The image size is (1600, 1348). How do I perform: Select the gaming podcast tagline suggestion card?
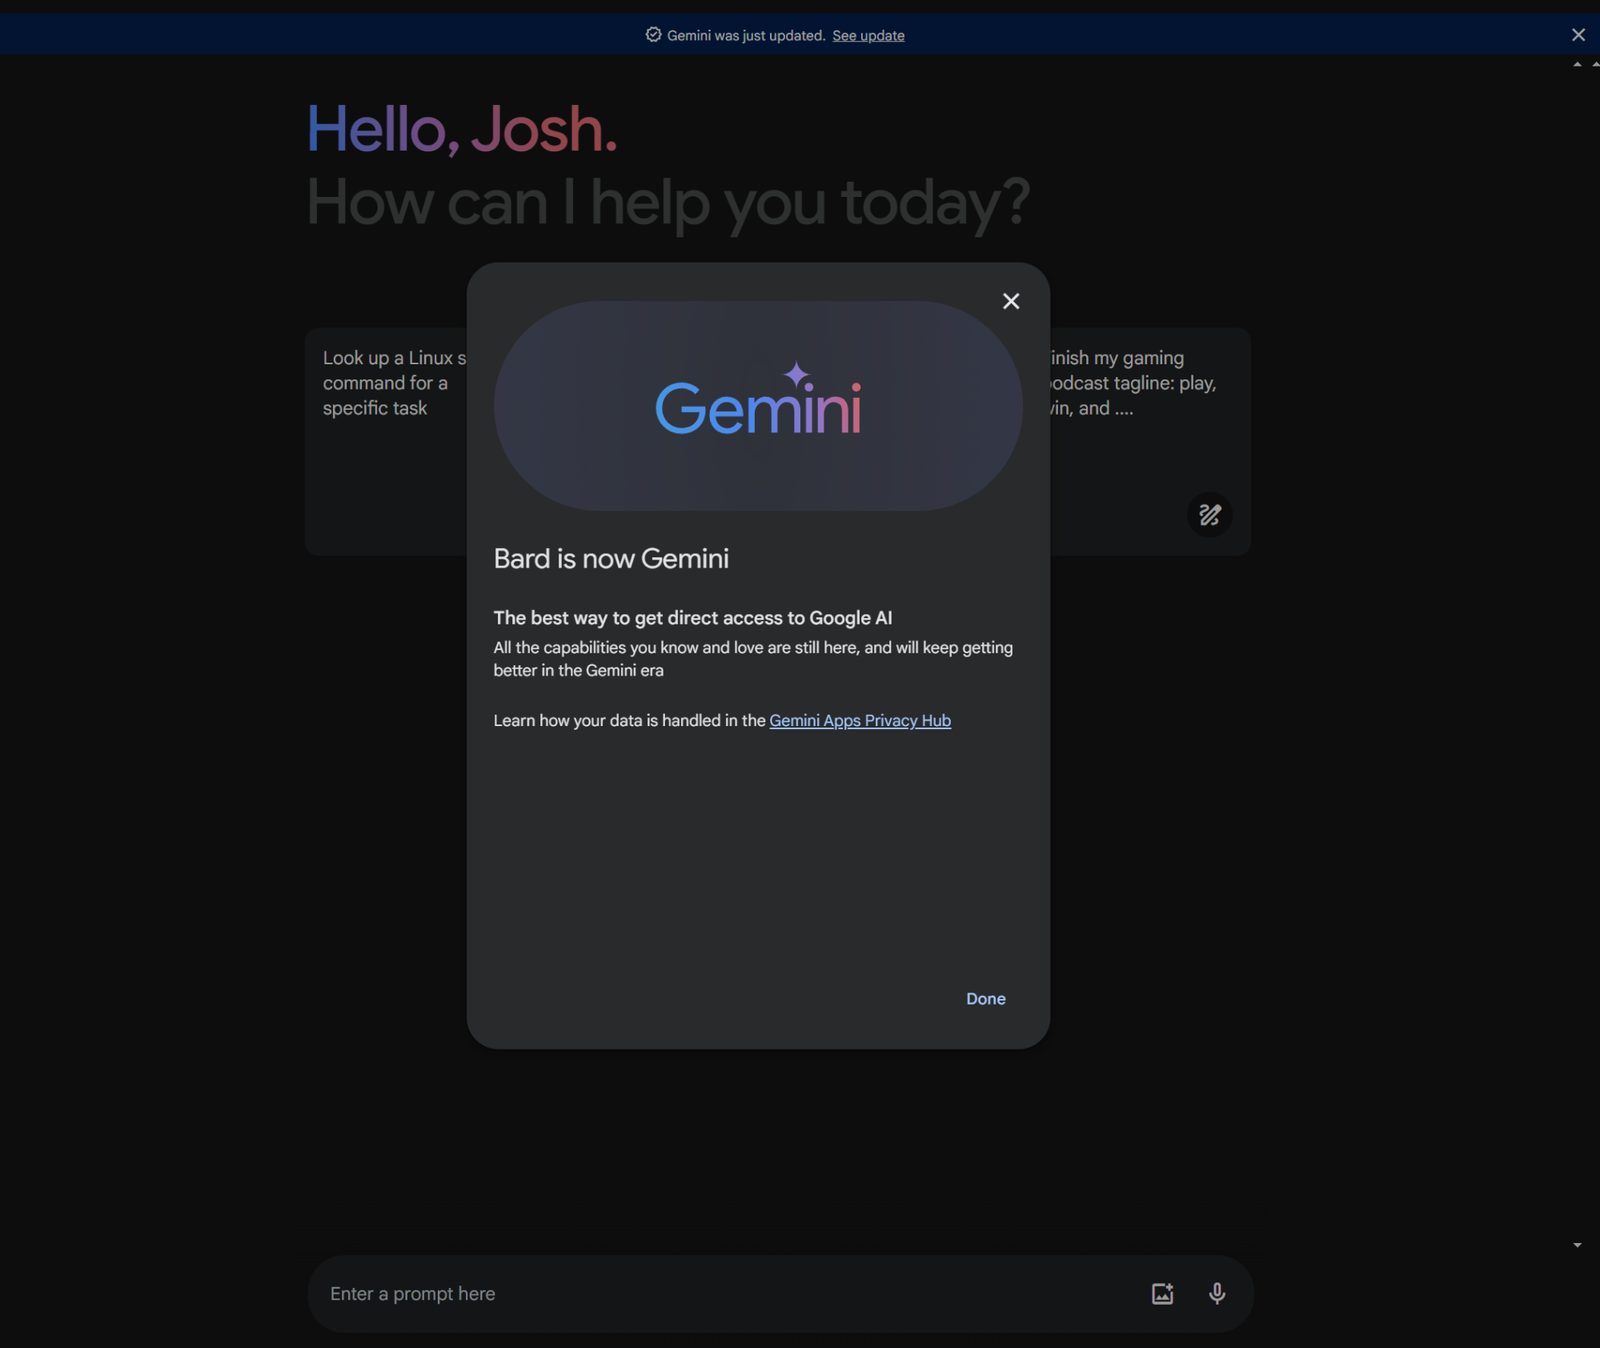coord(1150,441)
